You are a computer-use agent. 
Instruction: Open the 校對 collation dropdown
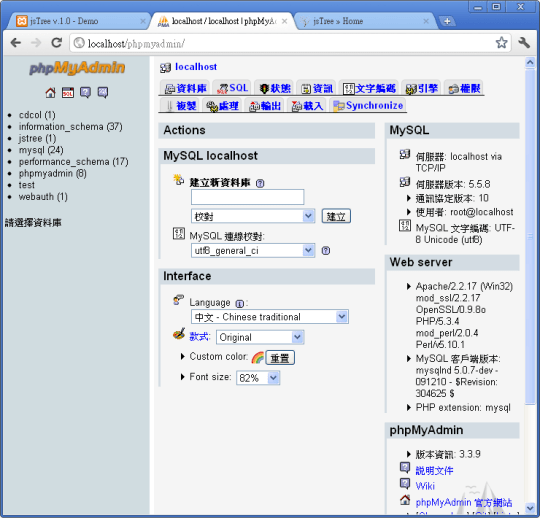253,216
